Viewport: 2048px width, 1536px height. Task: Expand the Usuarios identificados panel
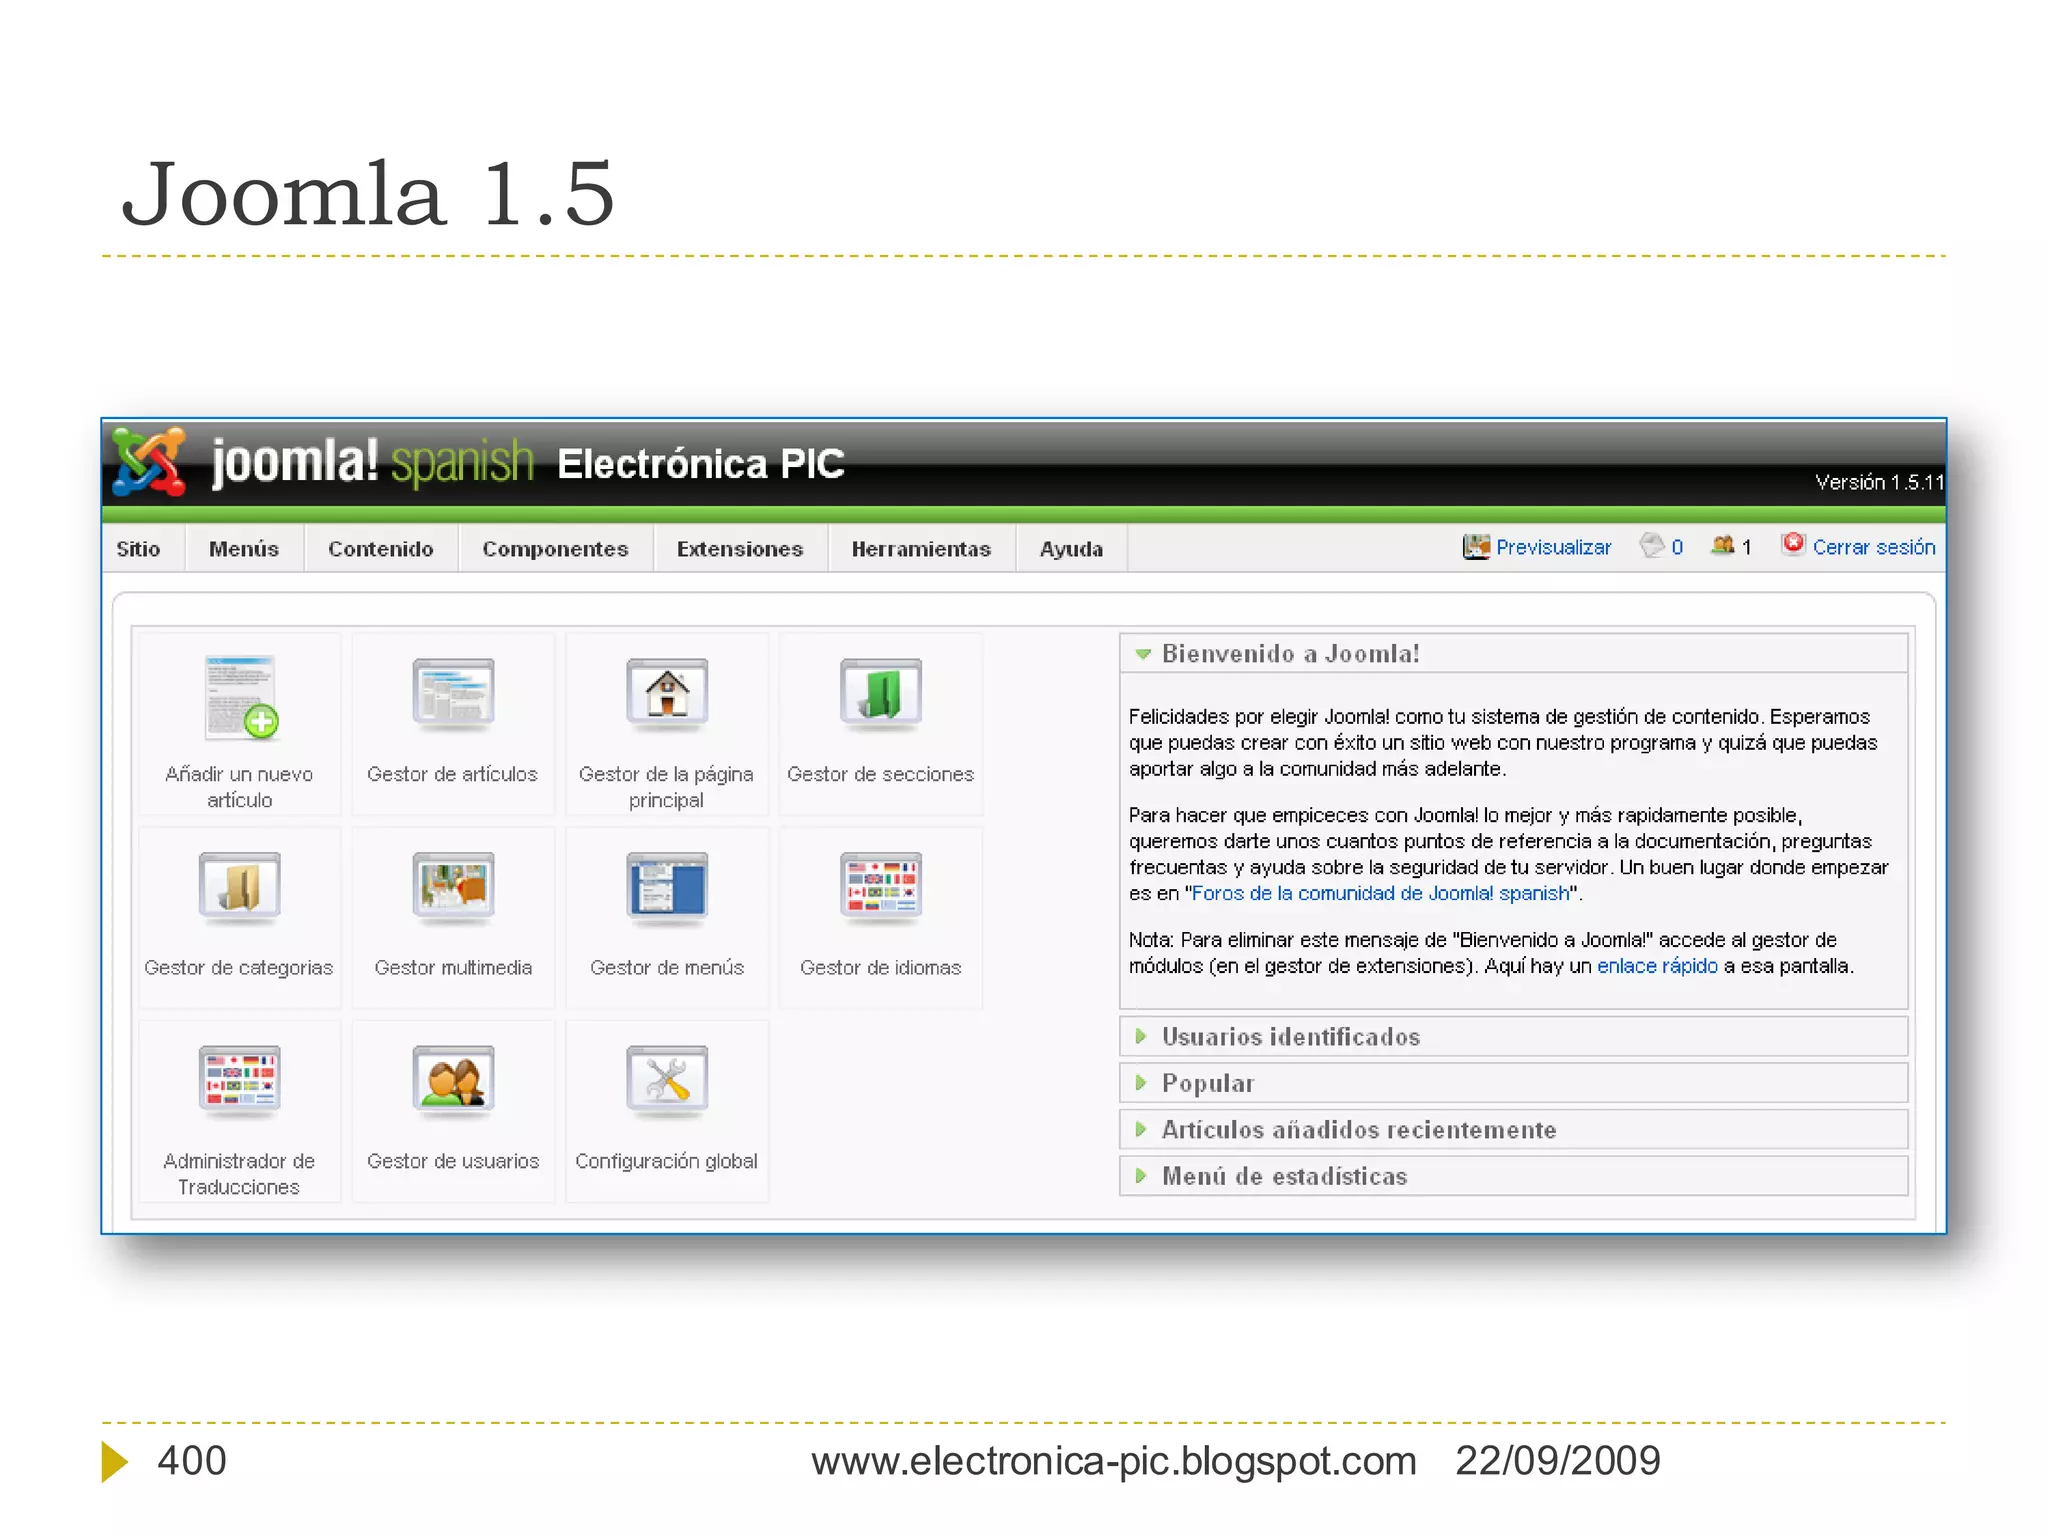[x=1514, y=1037]
